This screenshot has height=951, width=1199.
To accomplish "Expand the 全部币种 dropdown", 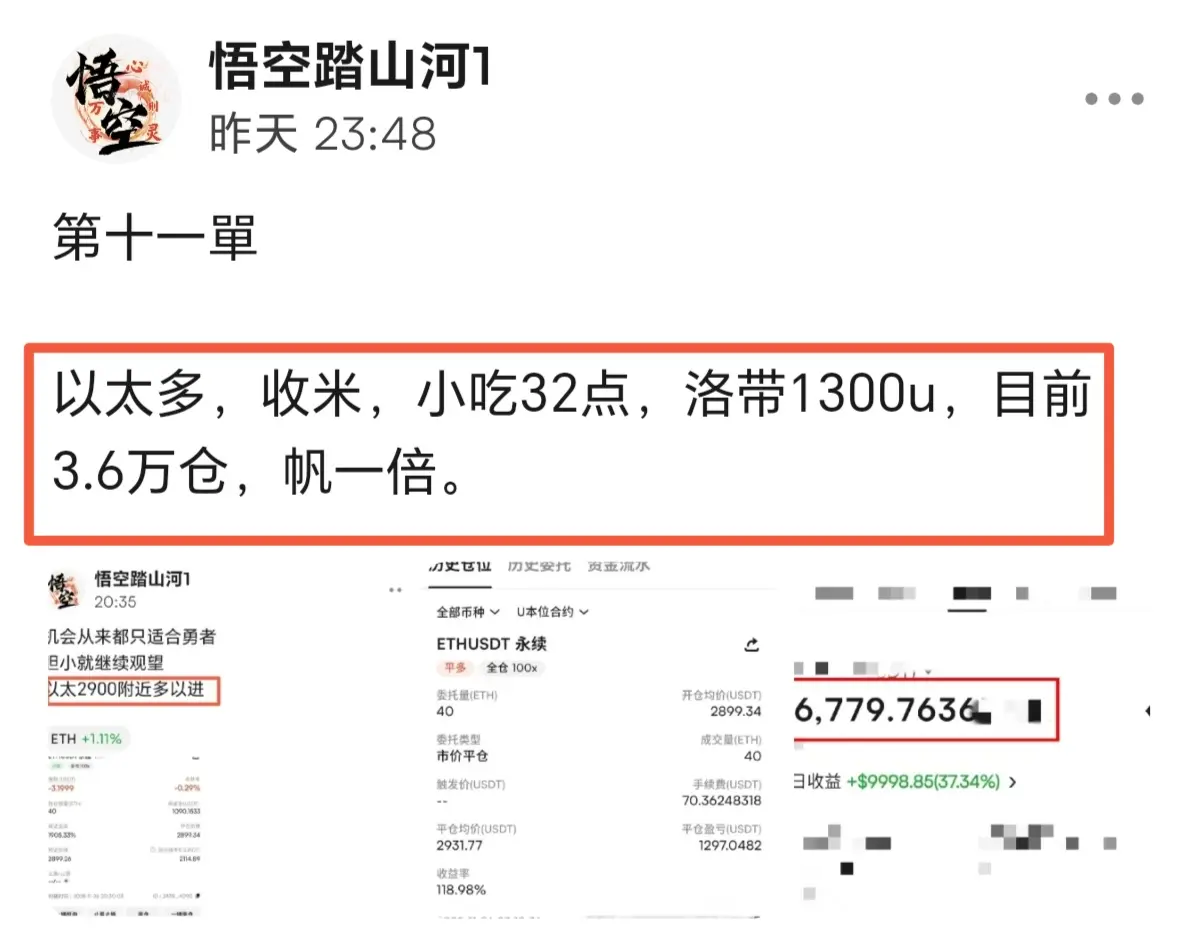I will (x=467, y=612).
